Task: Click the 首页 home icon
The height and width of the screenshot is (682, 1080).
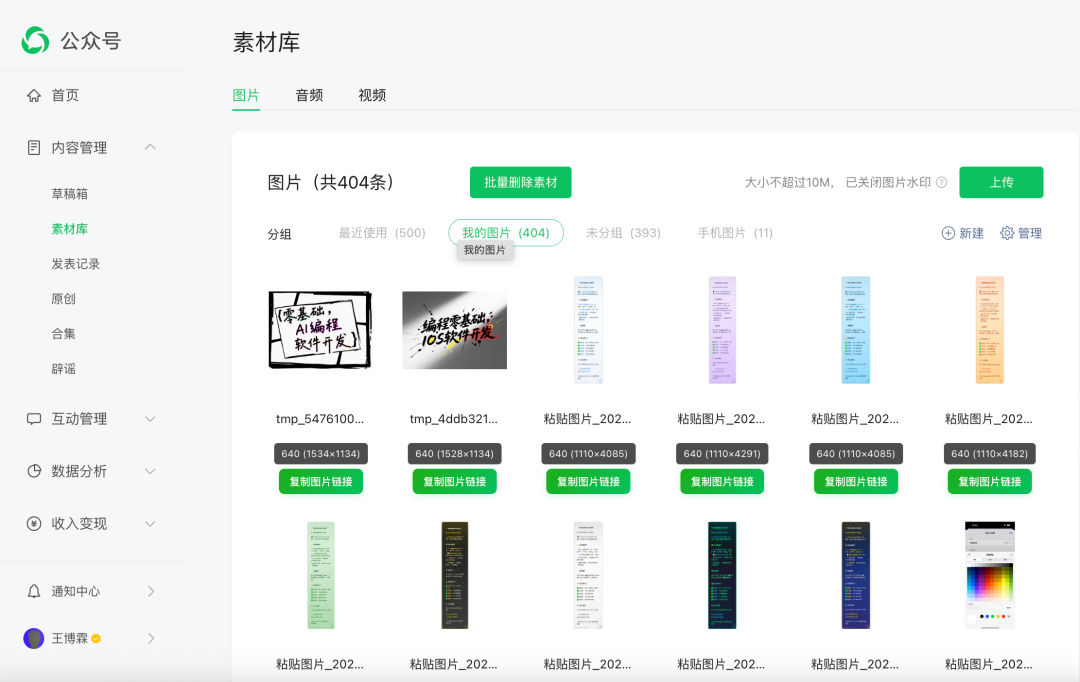Action: [x=34, y=95]
